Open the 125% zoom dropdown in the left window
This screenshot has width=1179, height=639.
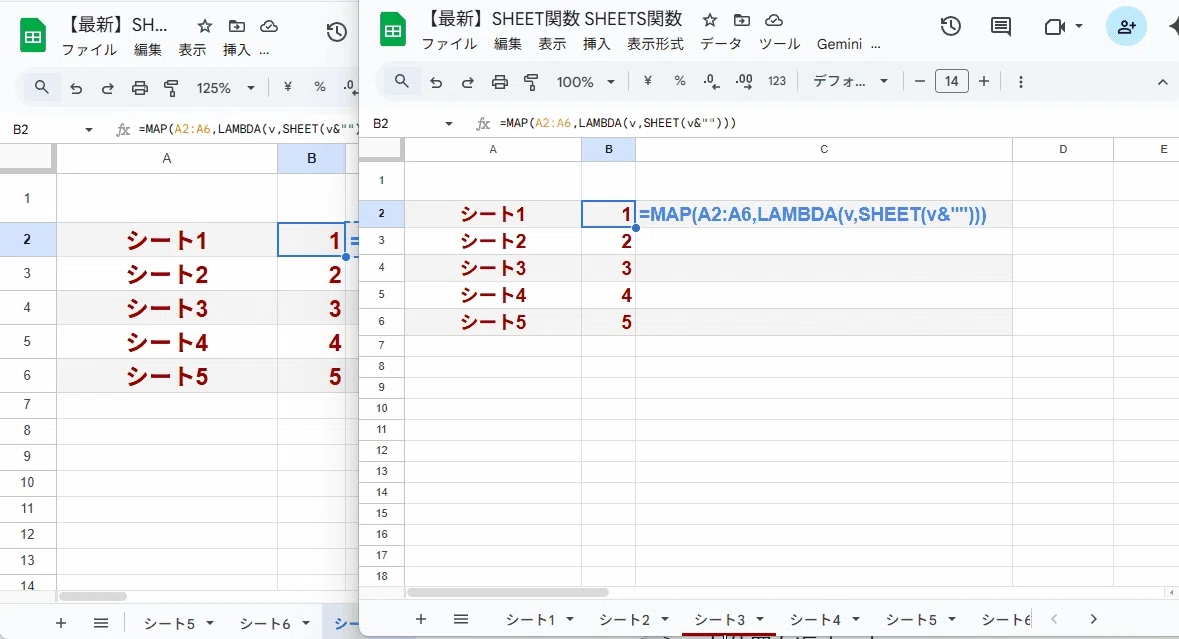pyautogui.click(x=226, y=88)
